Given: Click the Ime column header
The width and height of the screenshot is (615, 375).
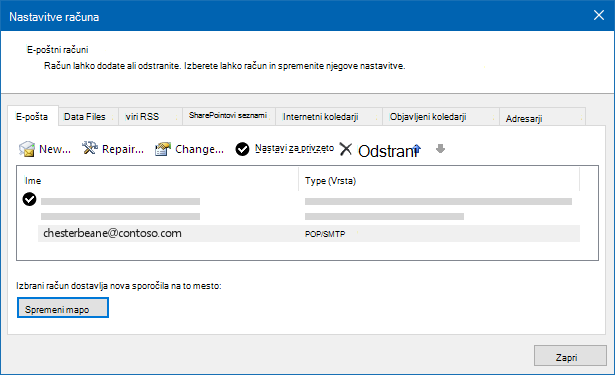Looking at the screenshot, I should 33,181.
